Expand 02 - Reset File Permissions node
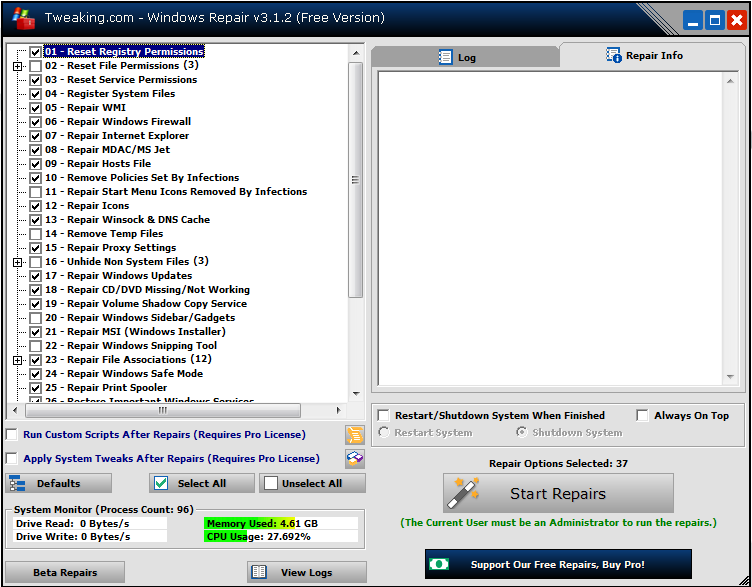 17,66
